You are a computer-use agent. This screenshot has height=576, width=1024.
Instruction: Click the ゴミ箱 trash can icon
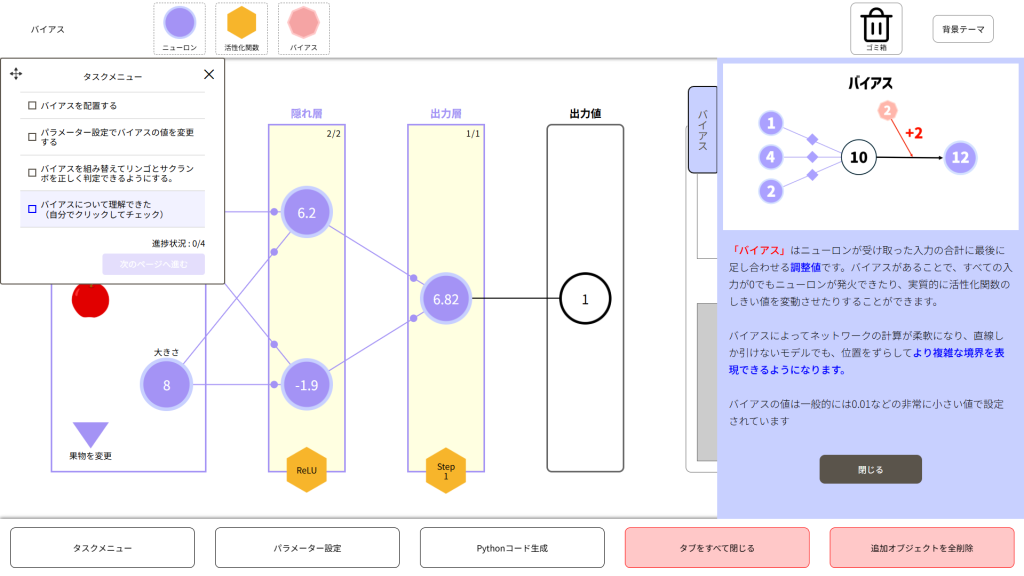[x=876, y=25]
